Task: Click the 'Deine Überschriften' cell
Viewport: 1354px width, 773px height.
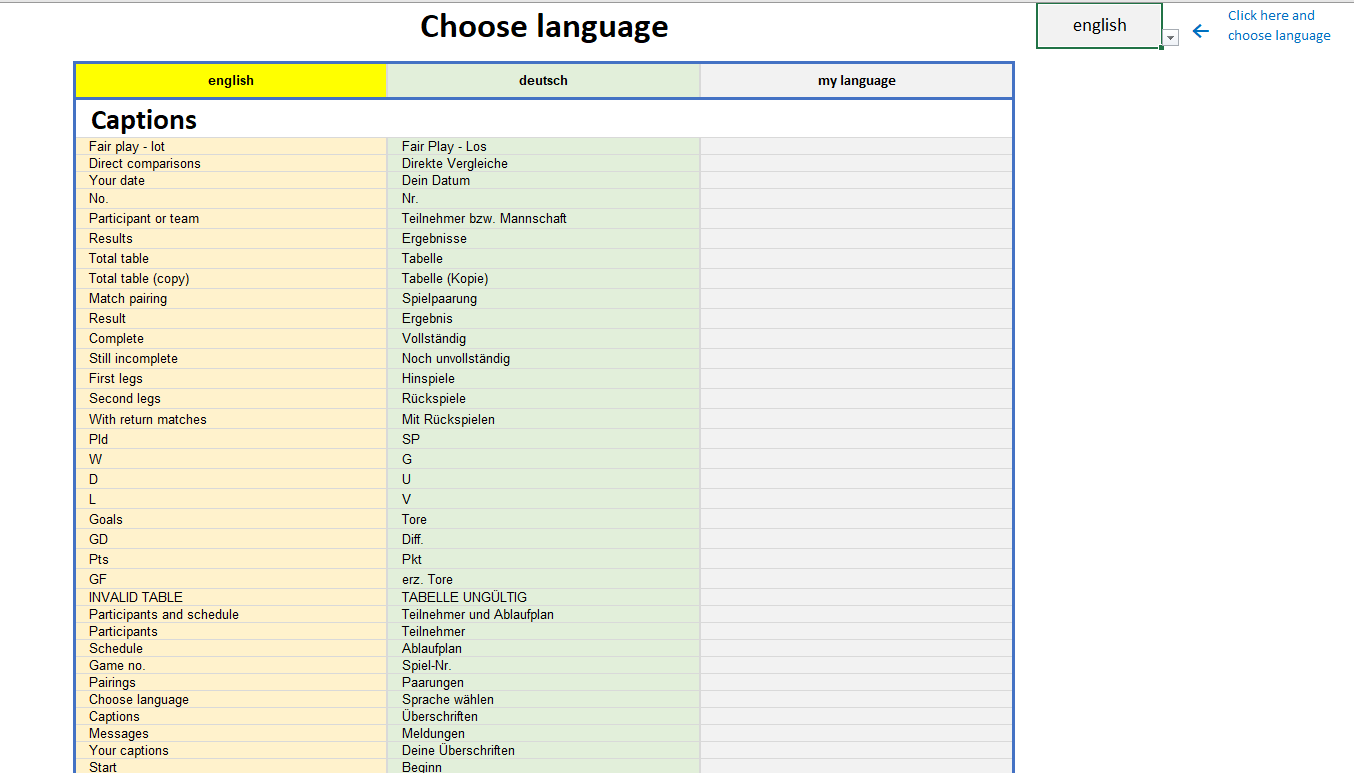Action: coord(543,750)
